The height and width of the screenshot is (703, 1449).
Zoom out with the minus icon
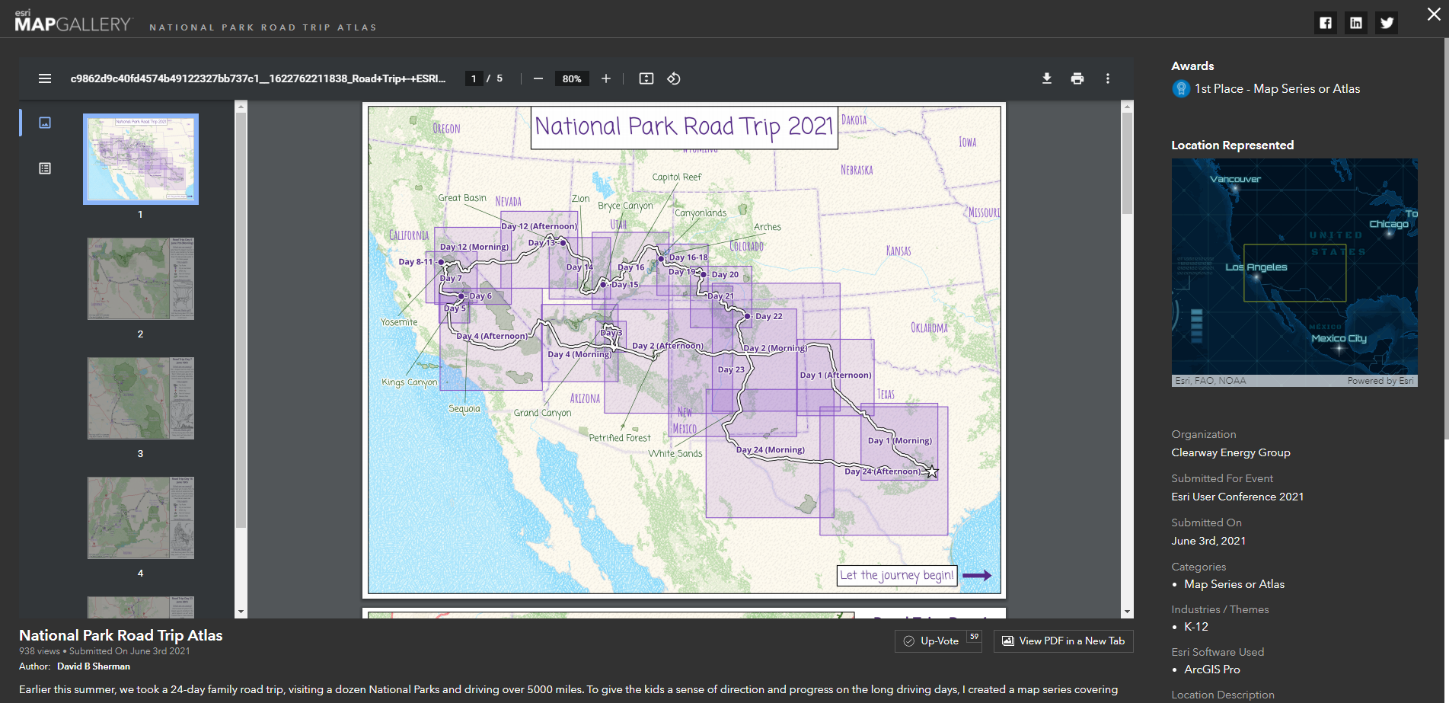[x=538, y=78]
